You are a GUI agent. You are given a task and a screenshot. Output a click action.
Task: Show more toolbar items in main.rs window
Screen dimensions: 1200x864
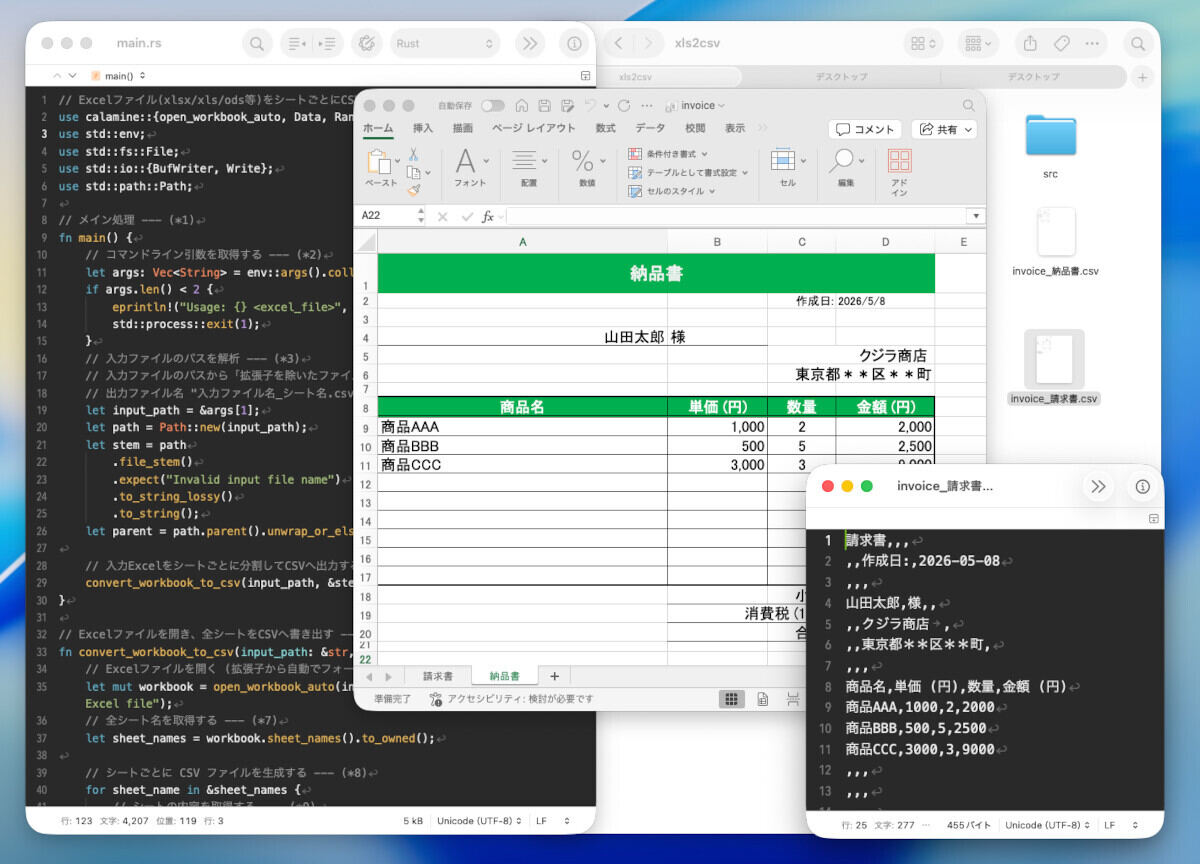[529, 44]
